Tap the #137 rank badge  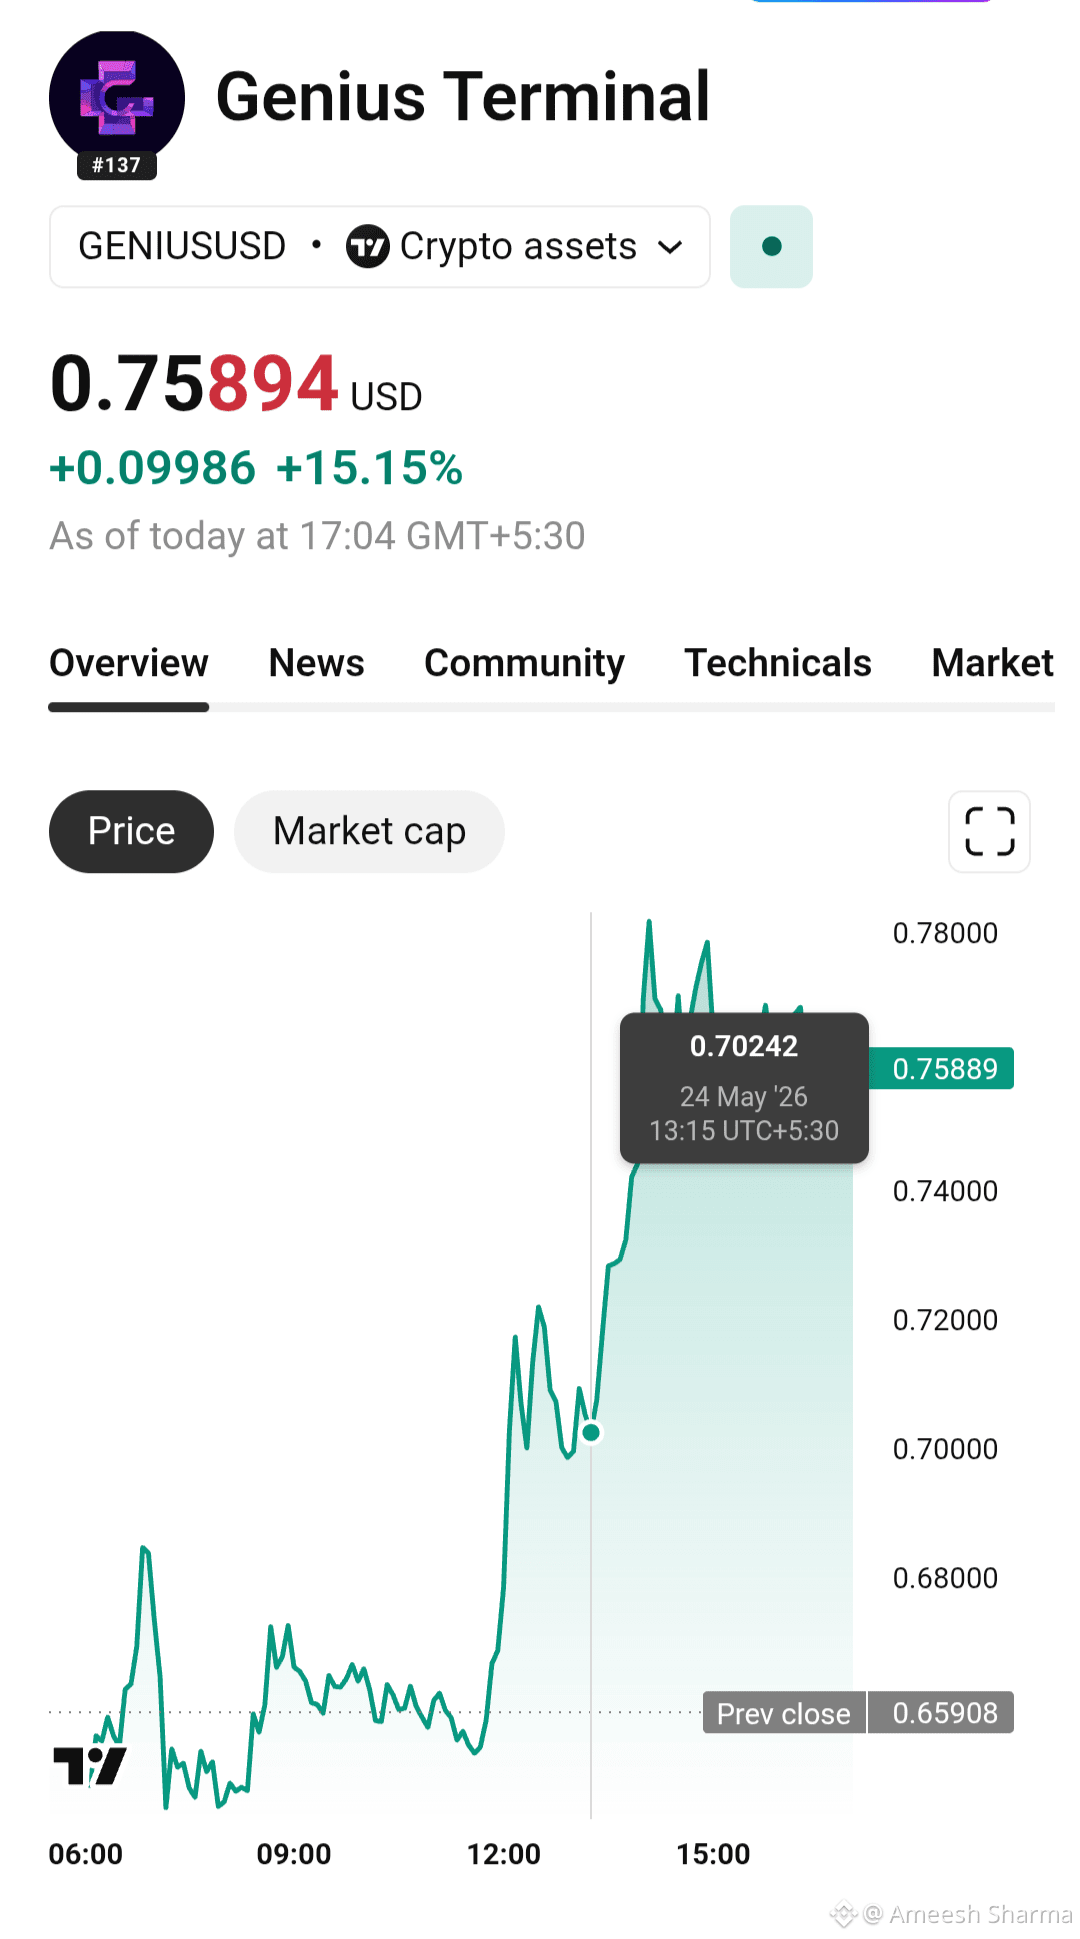[117, 165]
